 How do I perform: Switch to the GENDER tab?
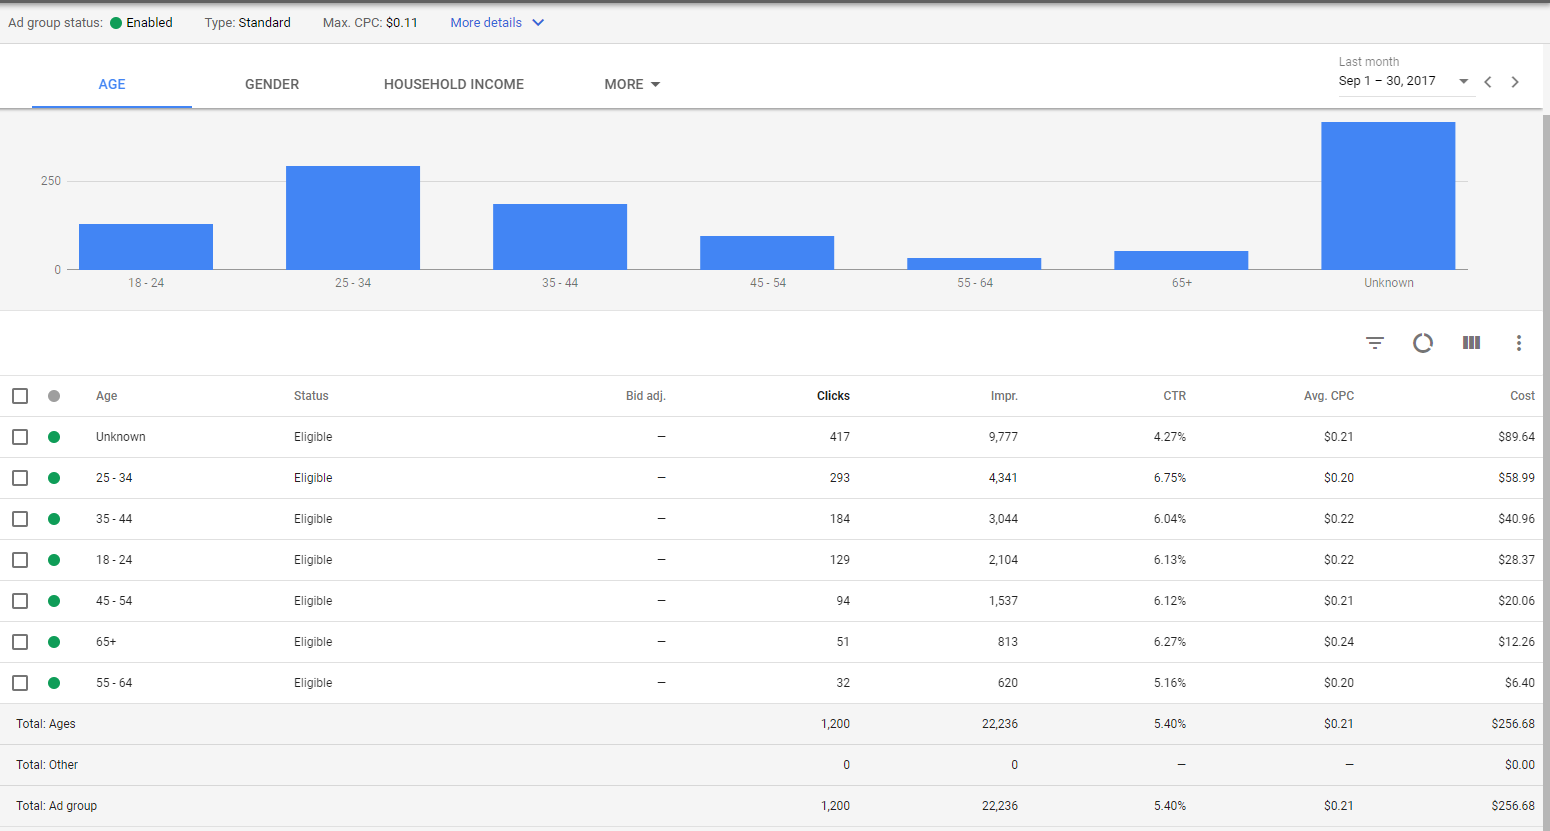coord(272,84)
